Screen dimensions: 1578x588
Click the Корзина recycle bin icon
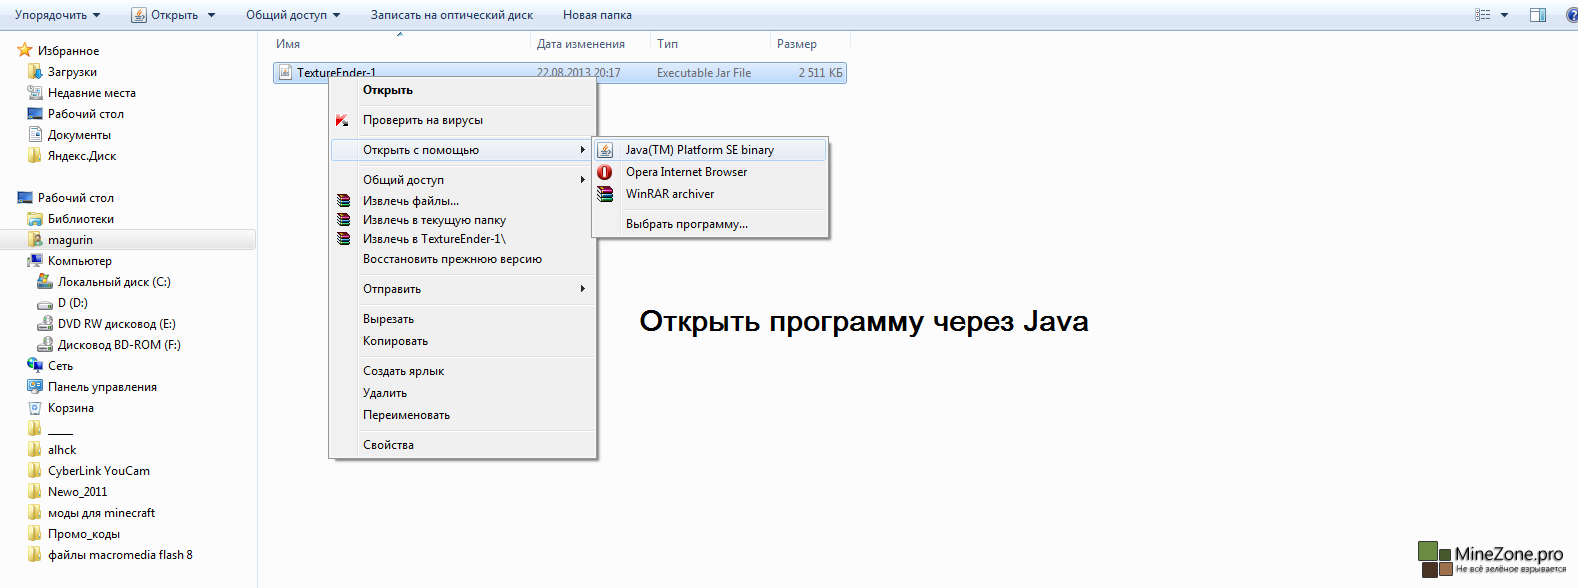35,408
